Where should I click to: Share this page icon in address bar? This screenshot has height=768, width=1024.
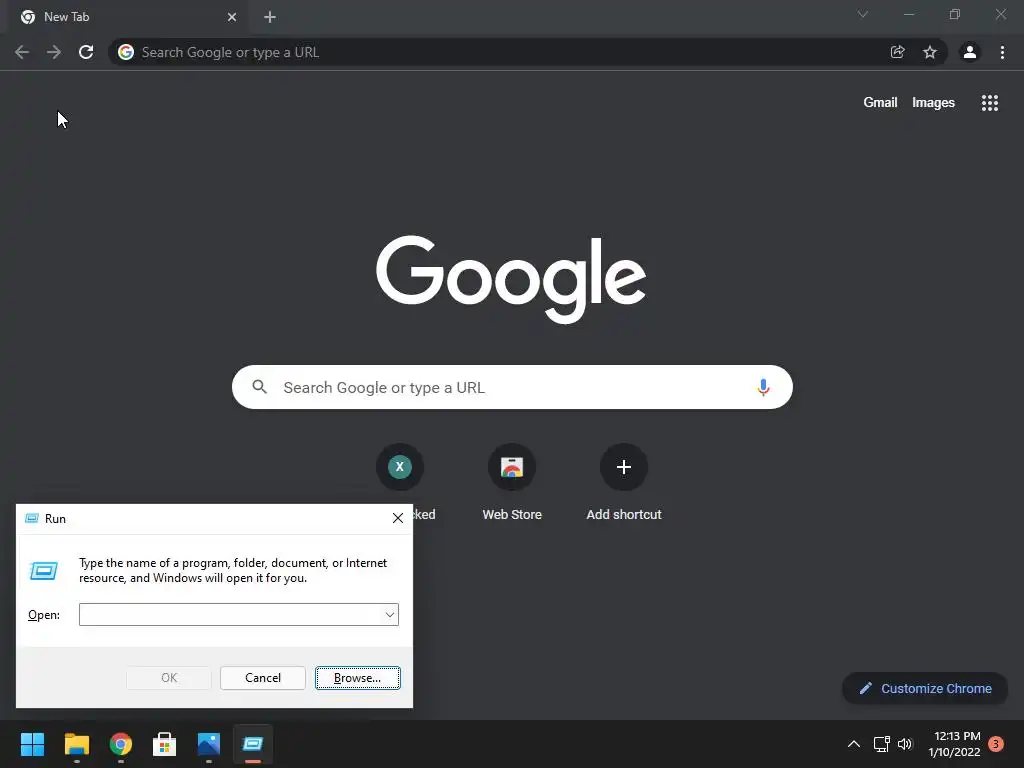897,52
